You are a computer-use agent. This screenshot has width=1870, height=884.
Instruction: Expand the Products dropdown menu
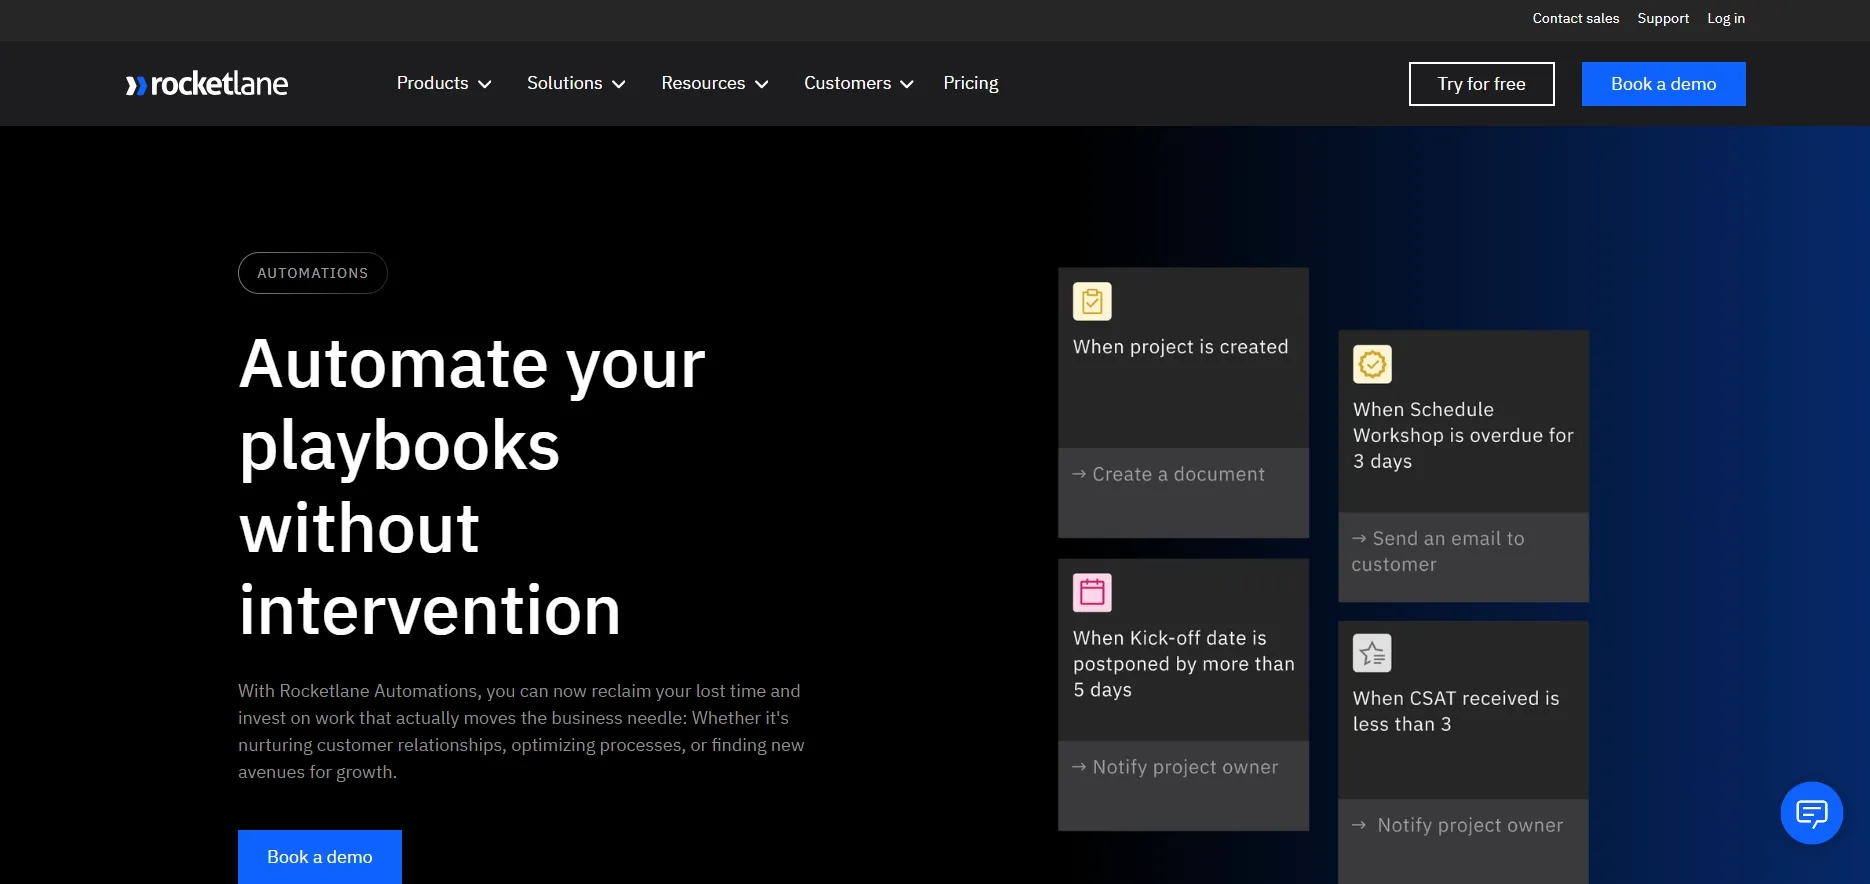[x=444, y=84]
